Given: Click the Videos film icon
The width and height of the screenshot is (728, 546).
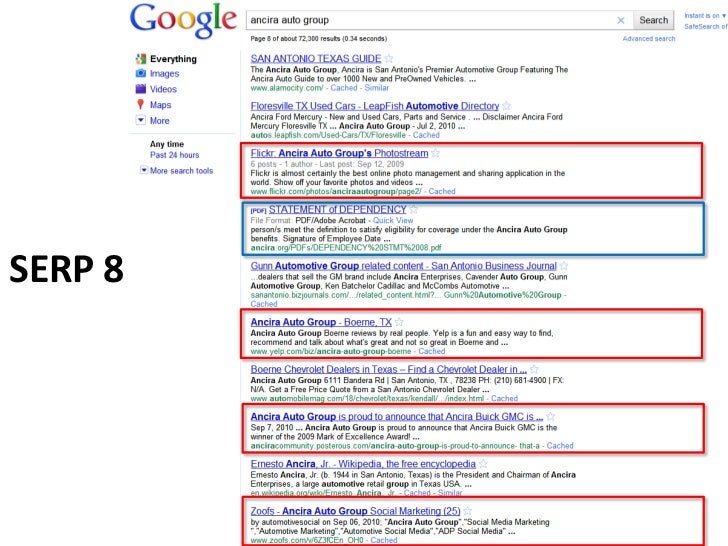Looking at the screenshot, I should click(x=141, y=89).
